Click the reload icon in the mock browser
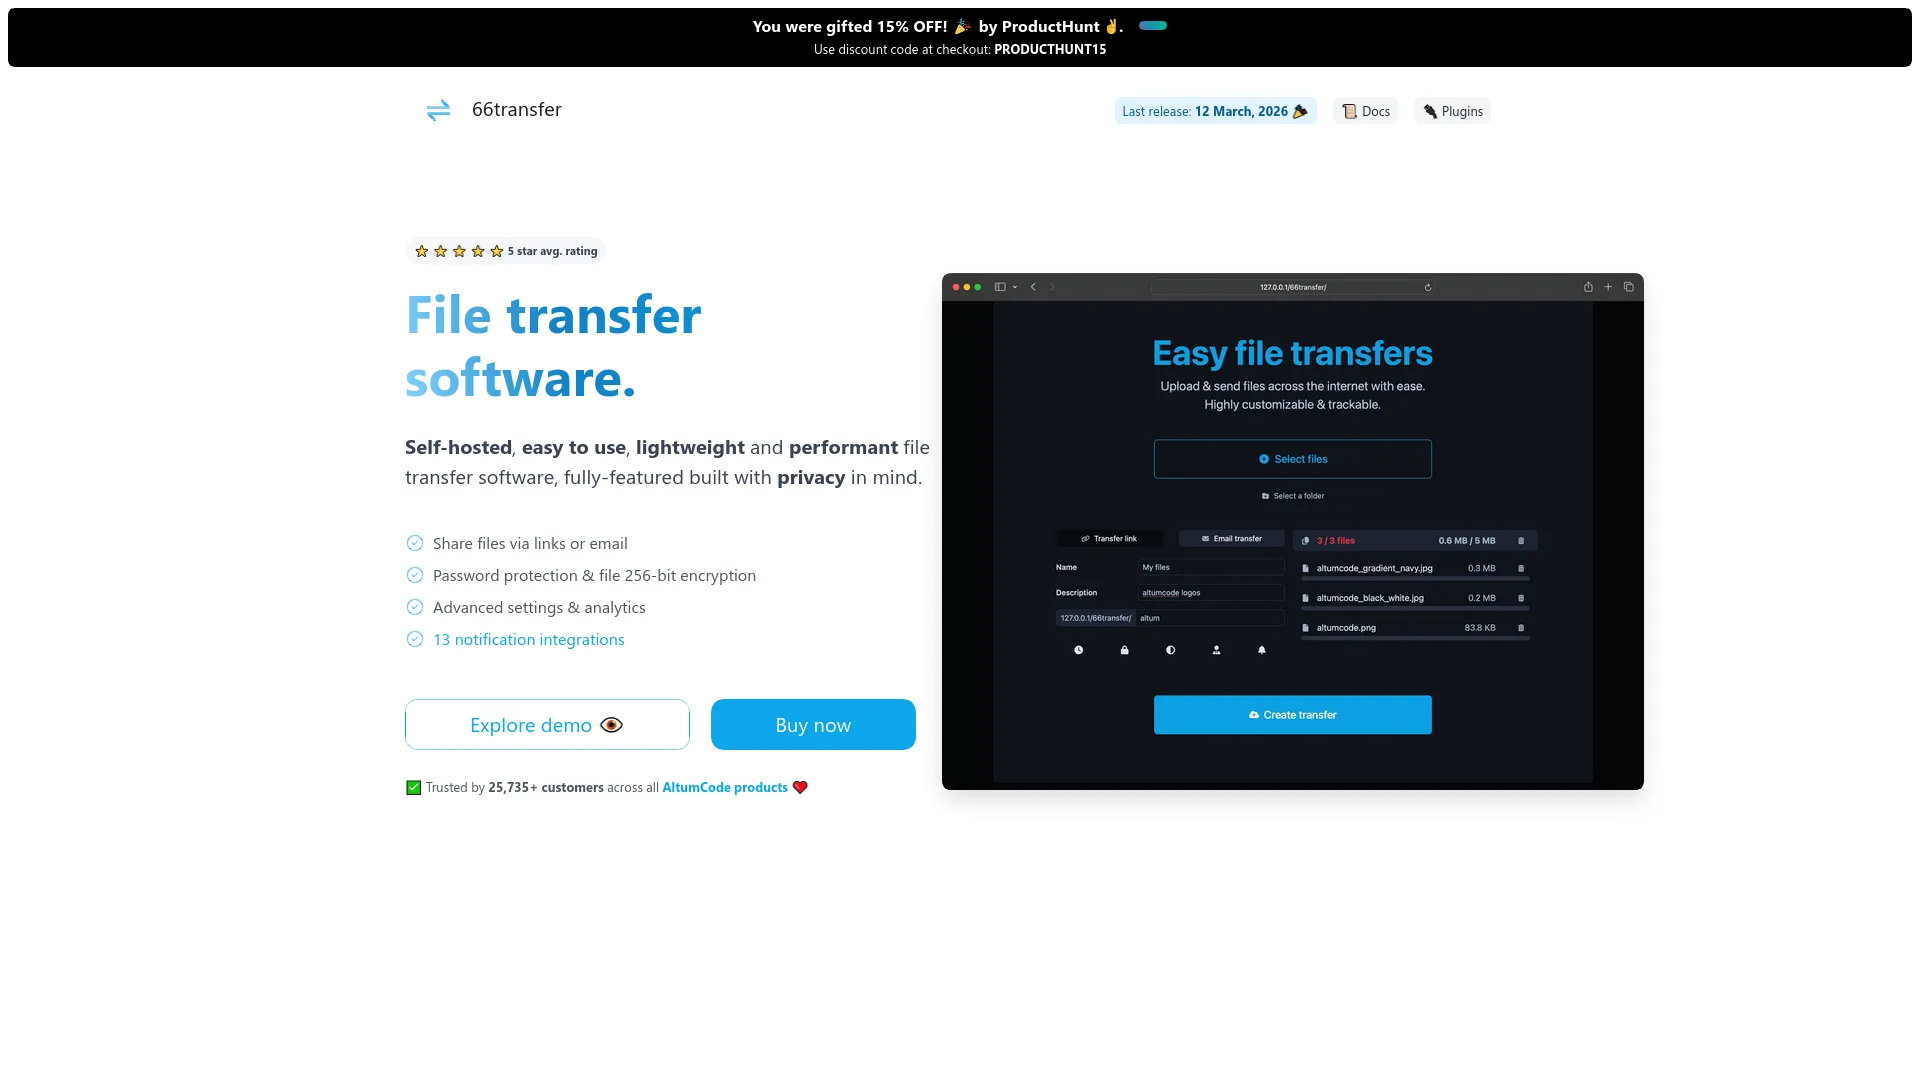Screen dimensions: 1920x1080 click(x=1428, y=287)
